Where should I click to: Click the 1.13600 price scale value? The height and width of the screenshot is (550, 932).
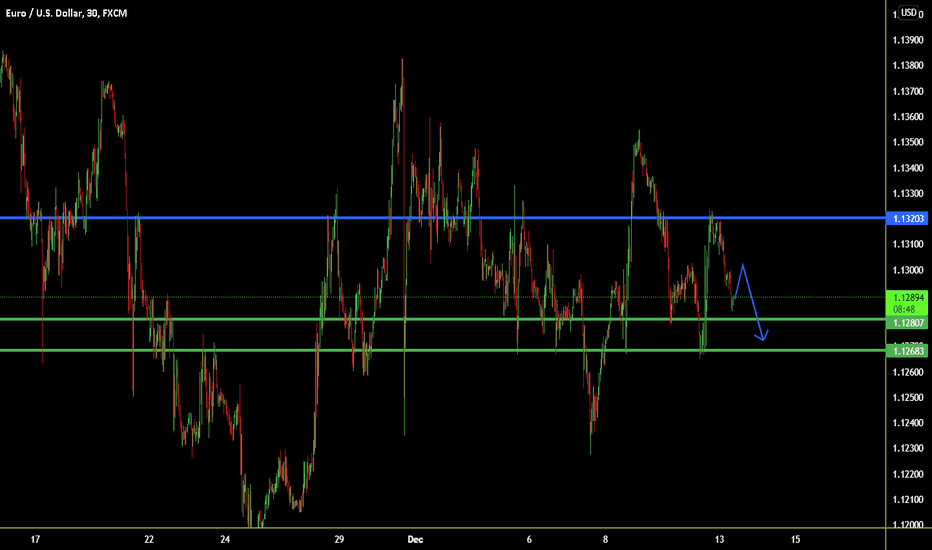point(908,117)
